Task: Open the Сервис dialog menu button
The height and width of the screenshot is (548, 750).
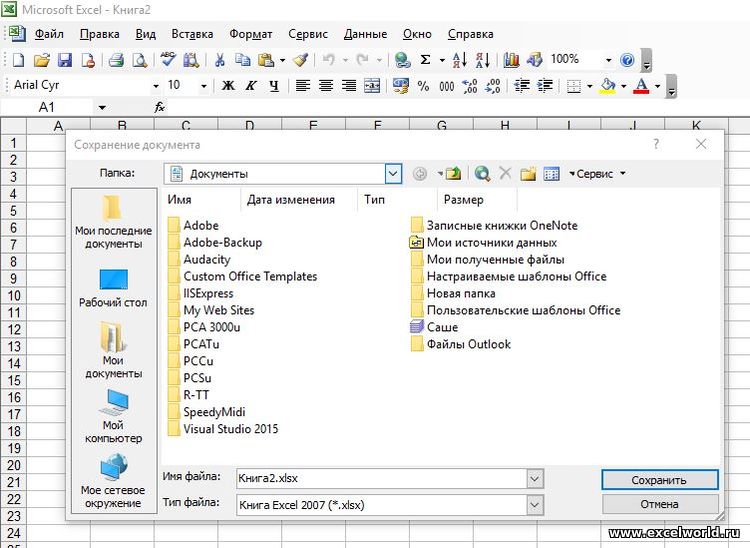Action: pyautogui.click(x=597, y=174)
